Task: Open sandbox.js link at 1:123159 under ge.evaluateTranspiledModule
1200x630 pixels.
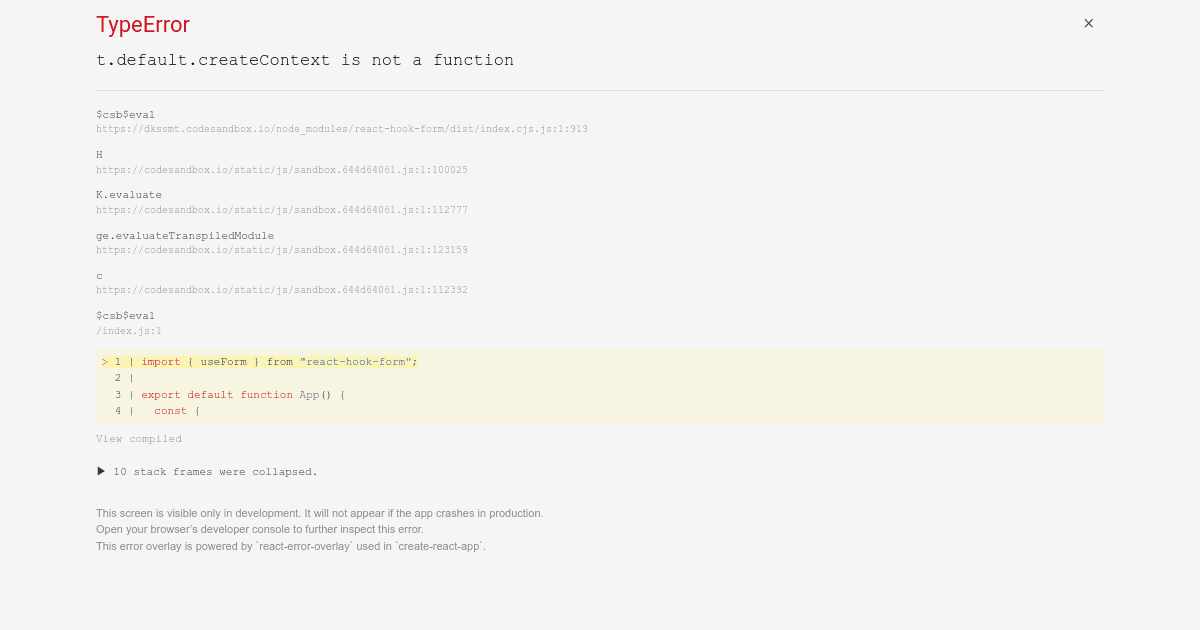Action: pos(282,250)
